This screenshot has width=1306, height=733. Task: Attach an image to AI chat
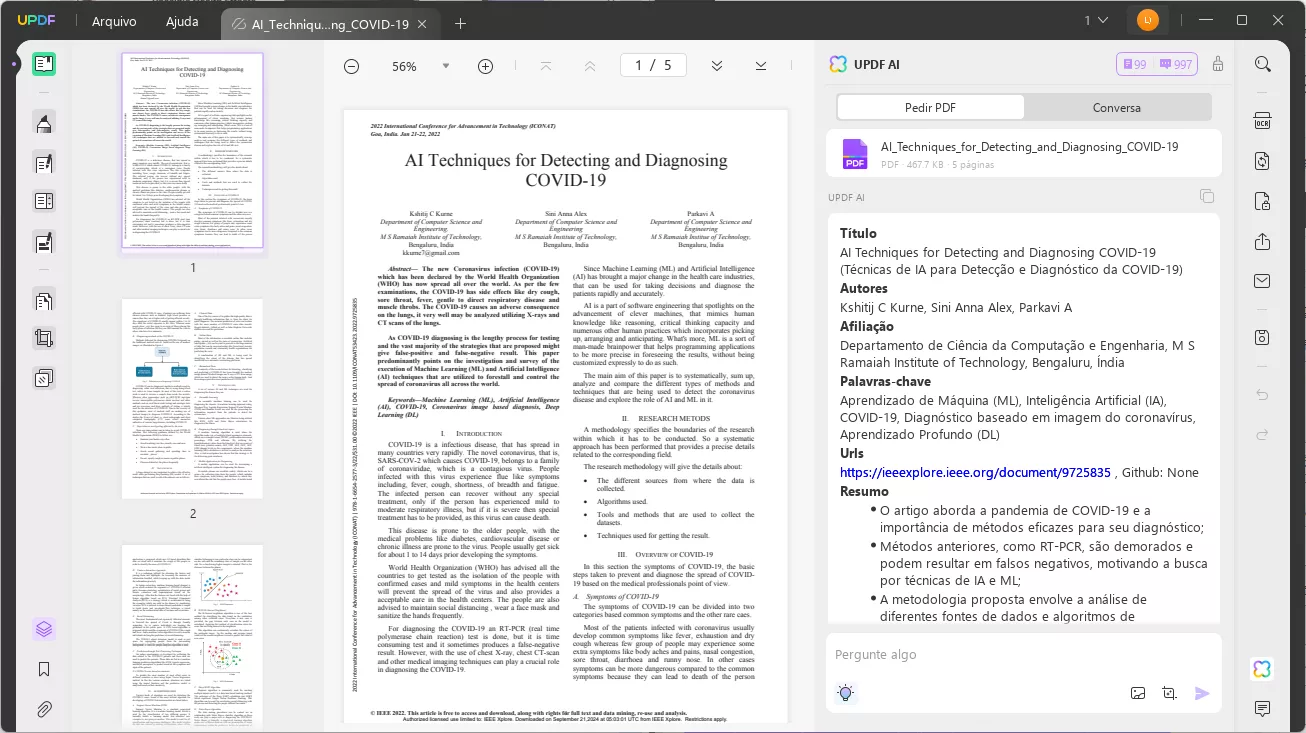[x=1138, y=693]
